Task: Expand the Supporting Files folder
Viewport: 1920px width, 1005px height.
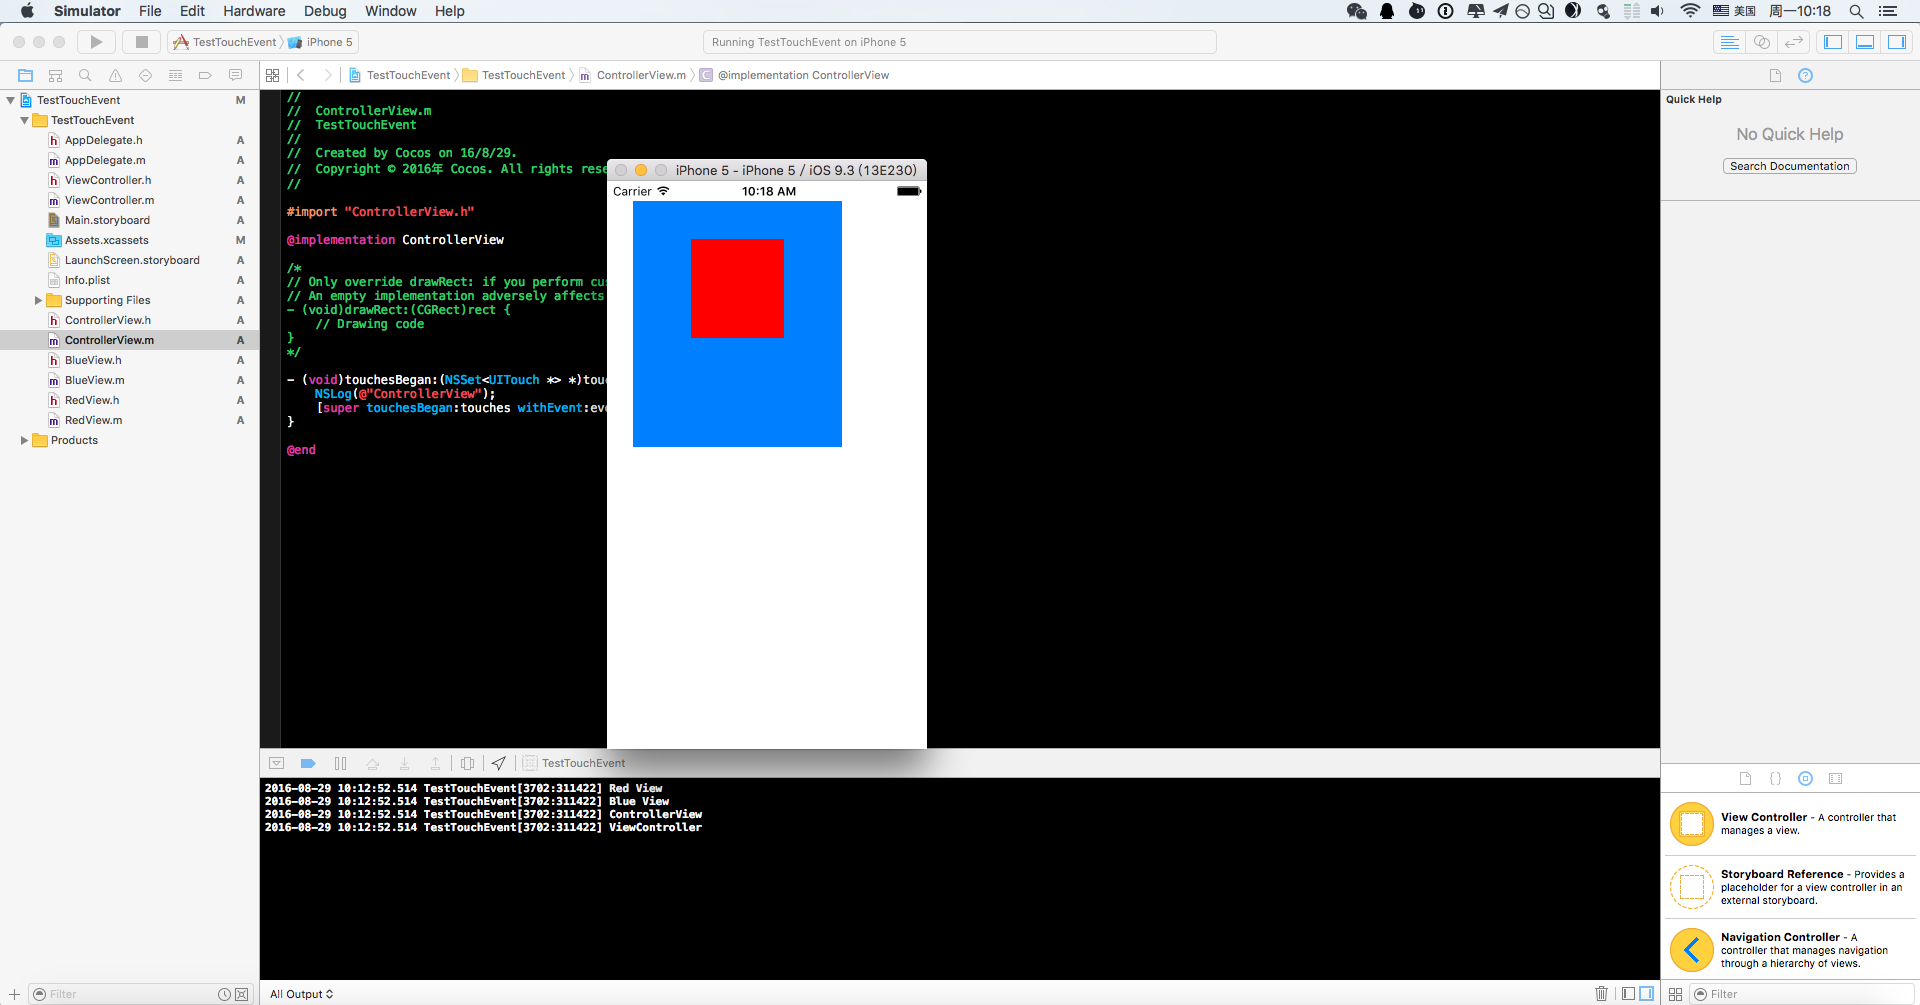Action: (38, 300)
